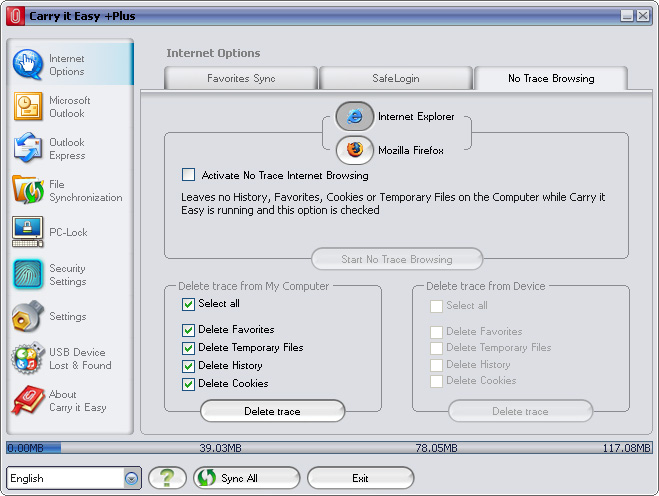Click the English language field

[x=66, y=478]
